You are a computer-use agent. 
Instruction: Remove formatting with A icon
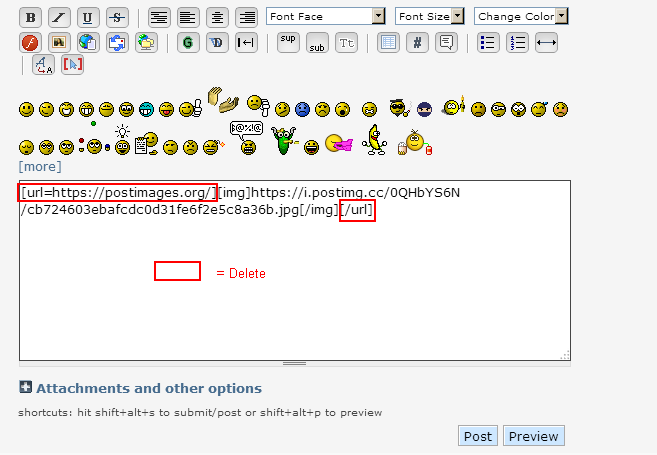pyautogui.click(x=43, y=65)
